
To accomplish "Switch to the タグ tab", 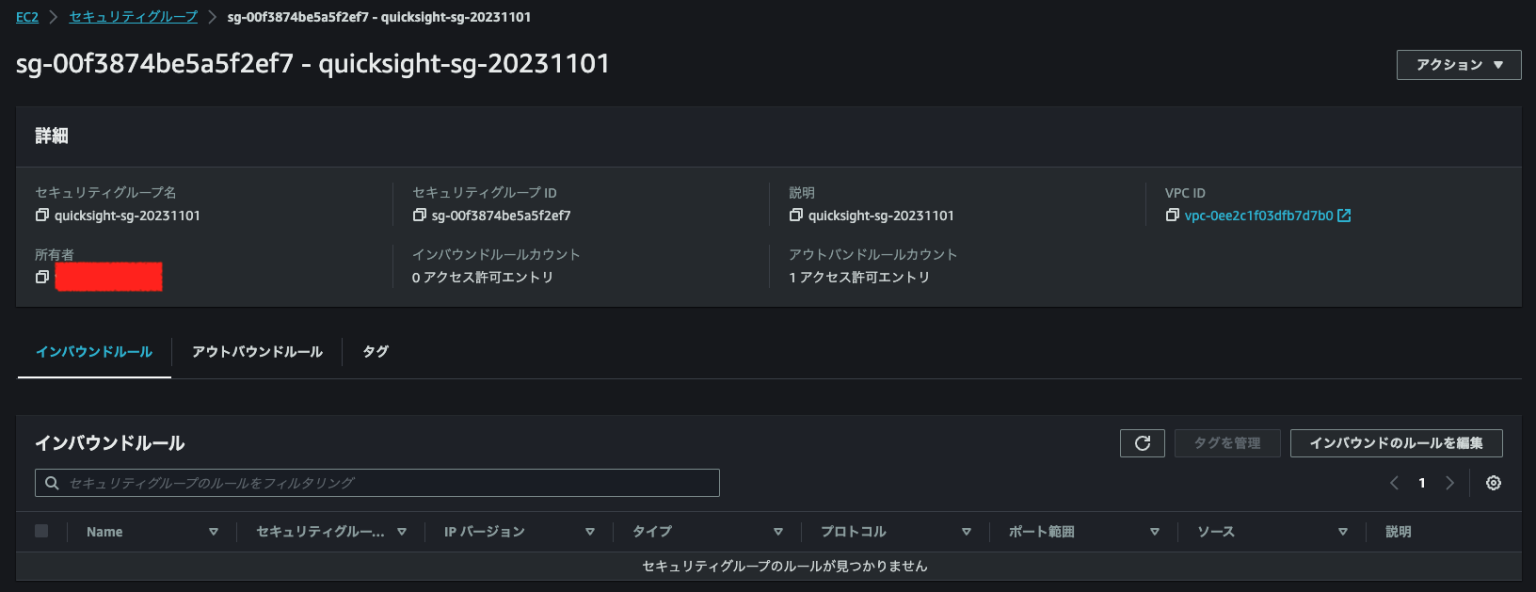I will pyautogui.click(x=375, y=352).
